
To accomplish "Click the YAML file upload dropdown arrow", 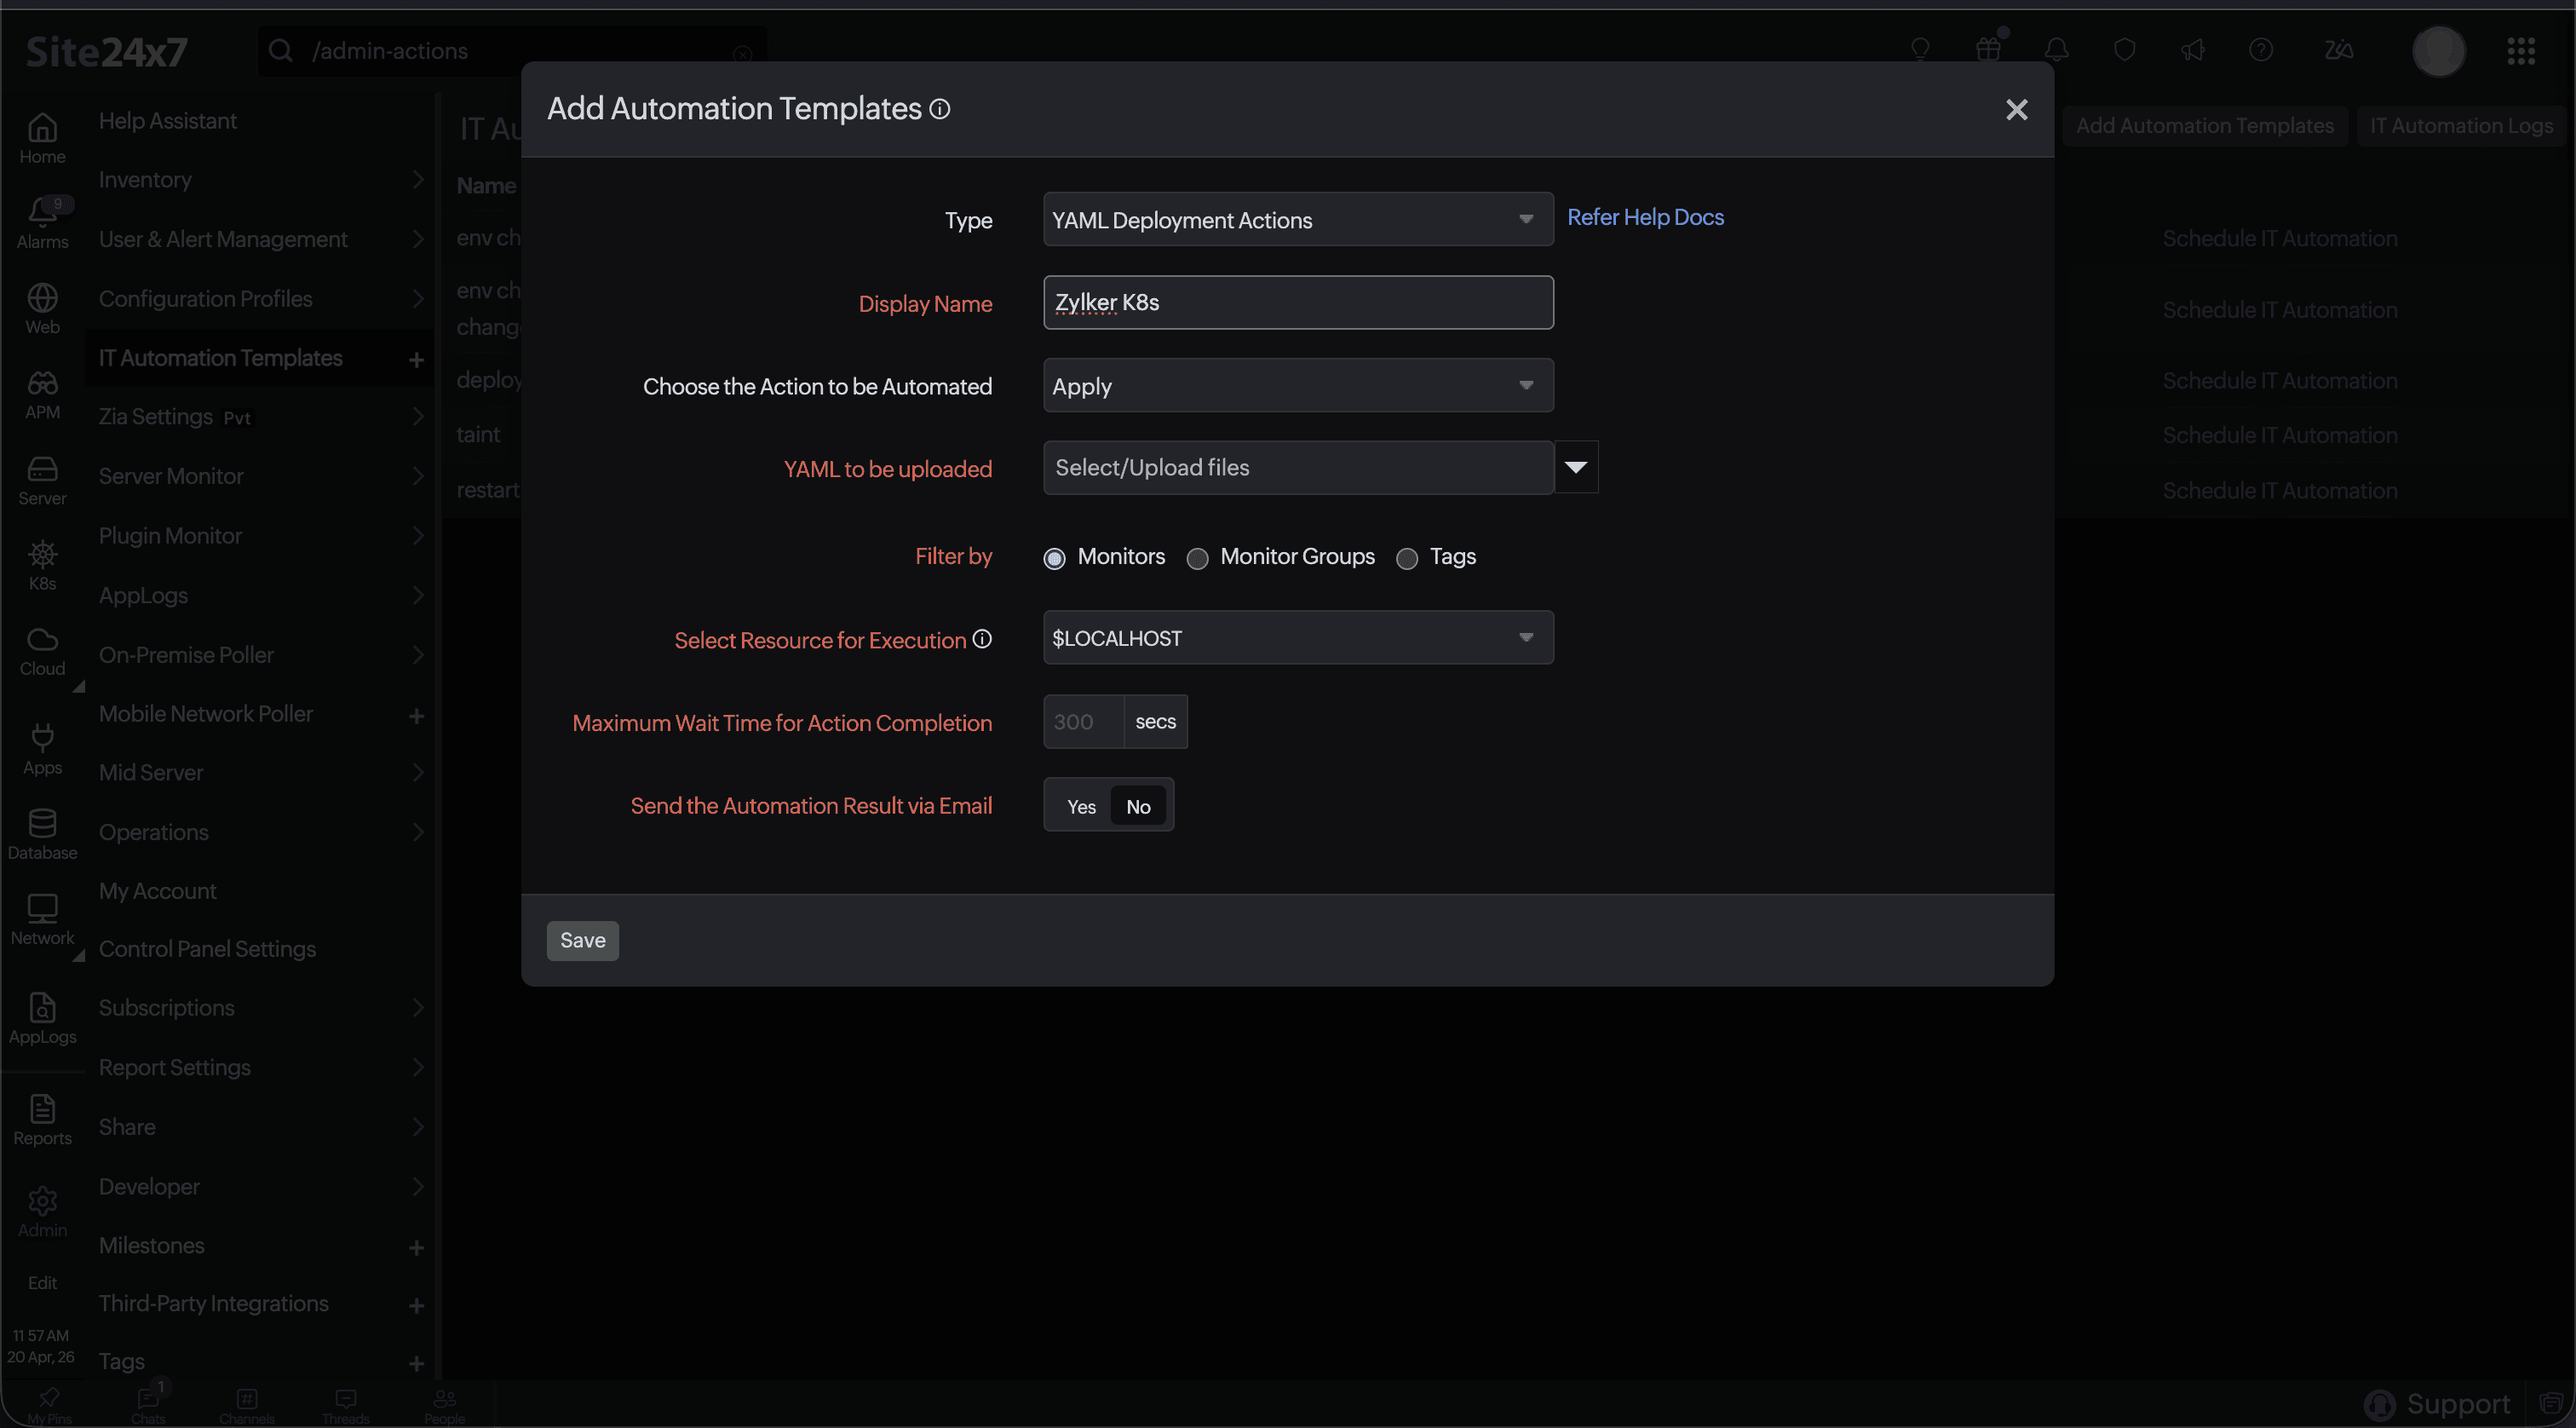I will point(1576,467).
